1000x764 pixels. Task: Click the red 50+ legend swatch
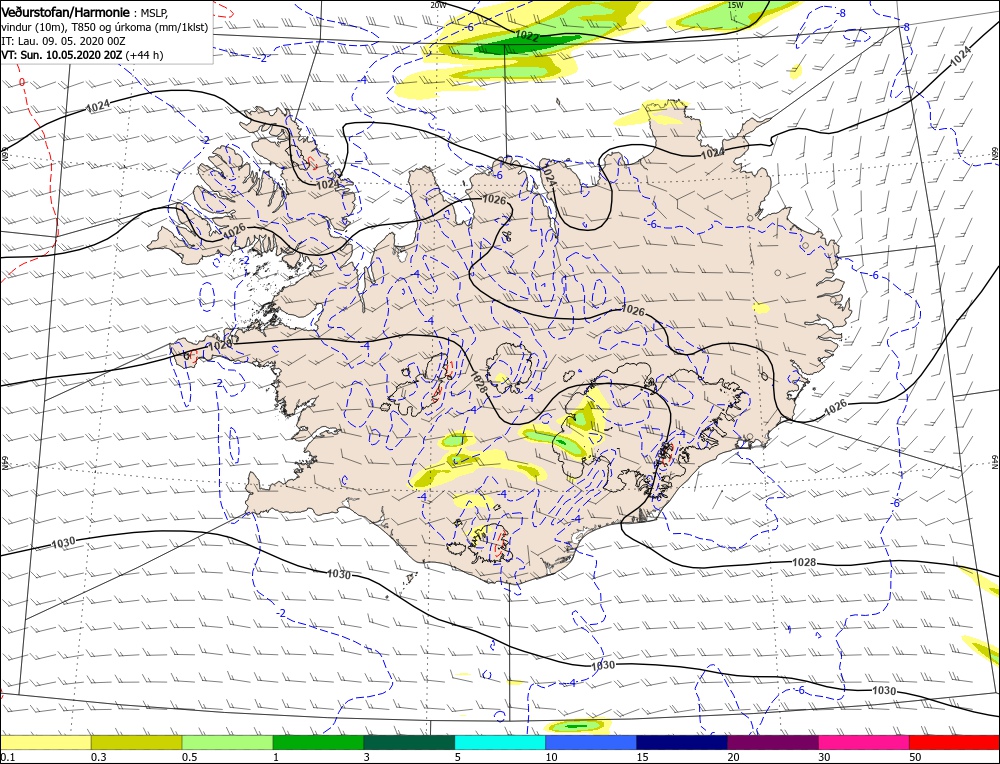pyautogui.click(x=955, y=742)
